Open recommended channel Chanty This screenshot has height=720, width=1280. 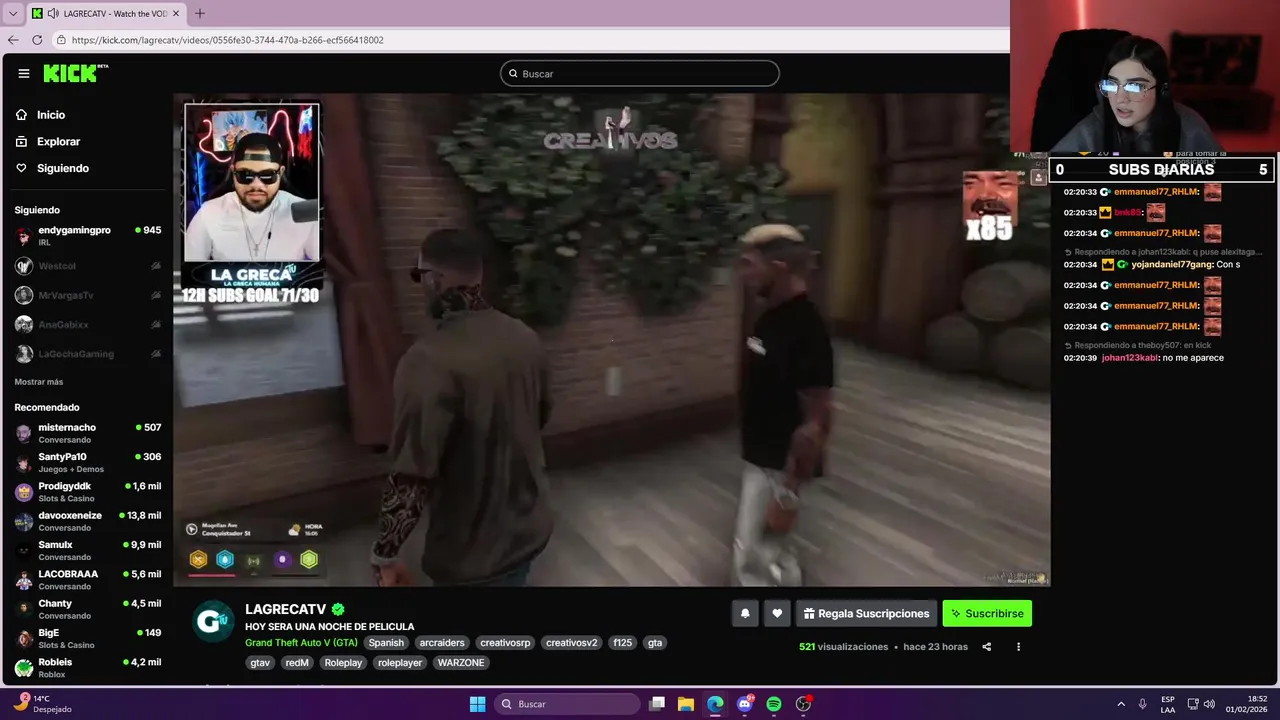(87, 609)
